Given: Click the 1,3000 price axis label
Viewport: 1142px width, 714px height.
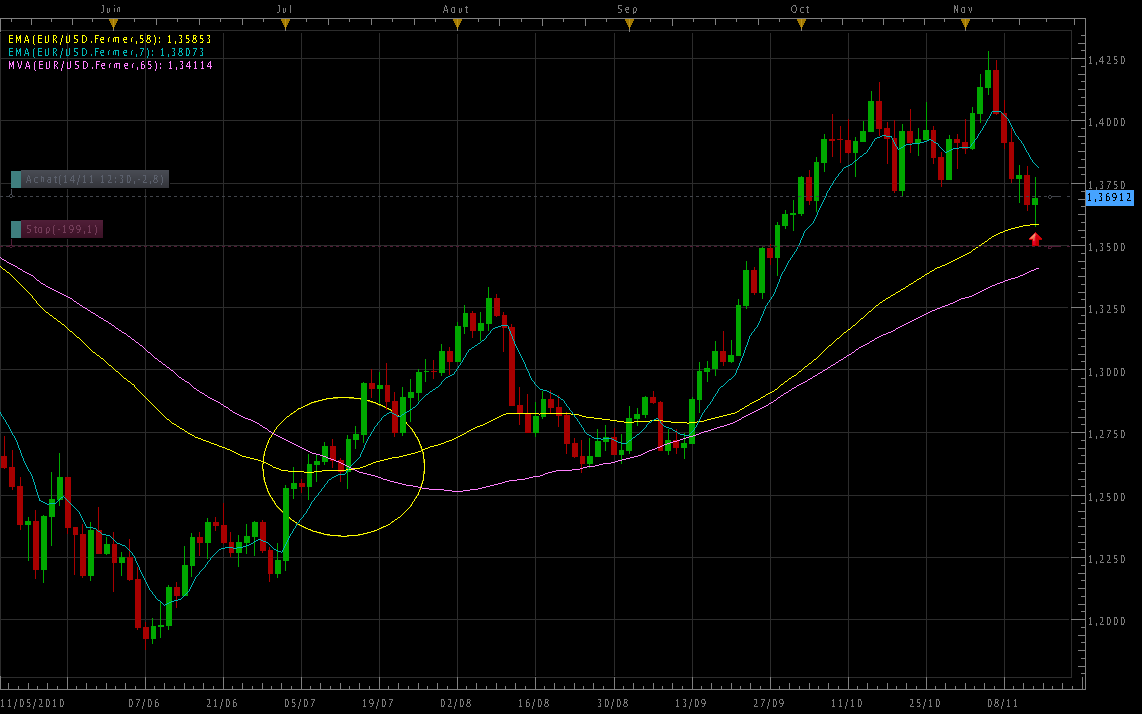Looking at the screenshot, I should (x=1107, y=372).
